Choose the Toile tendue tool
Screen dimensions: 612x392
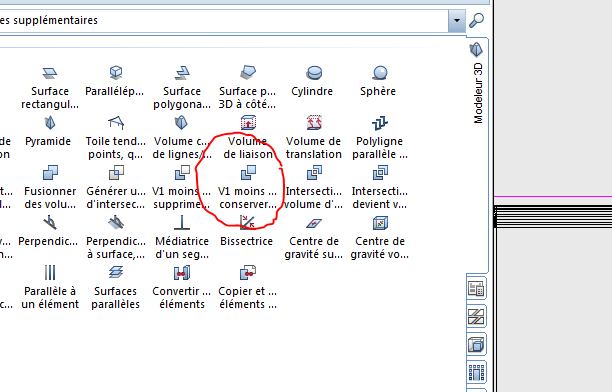pos(116,137)
